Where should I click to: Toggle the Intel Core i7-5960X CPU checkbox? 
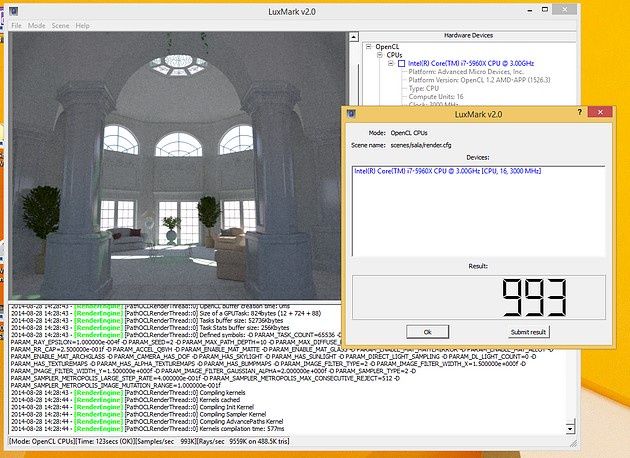(x=401, y=63)
